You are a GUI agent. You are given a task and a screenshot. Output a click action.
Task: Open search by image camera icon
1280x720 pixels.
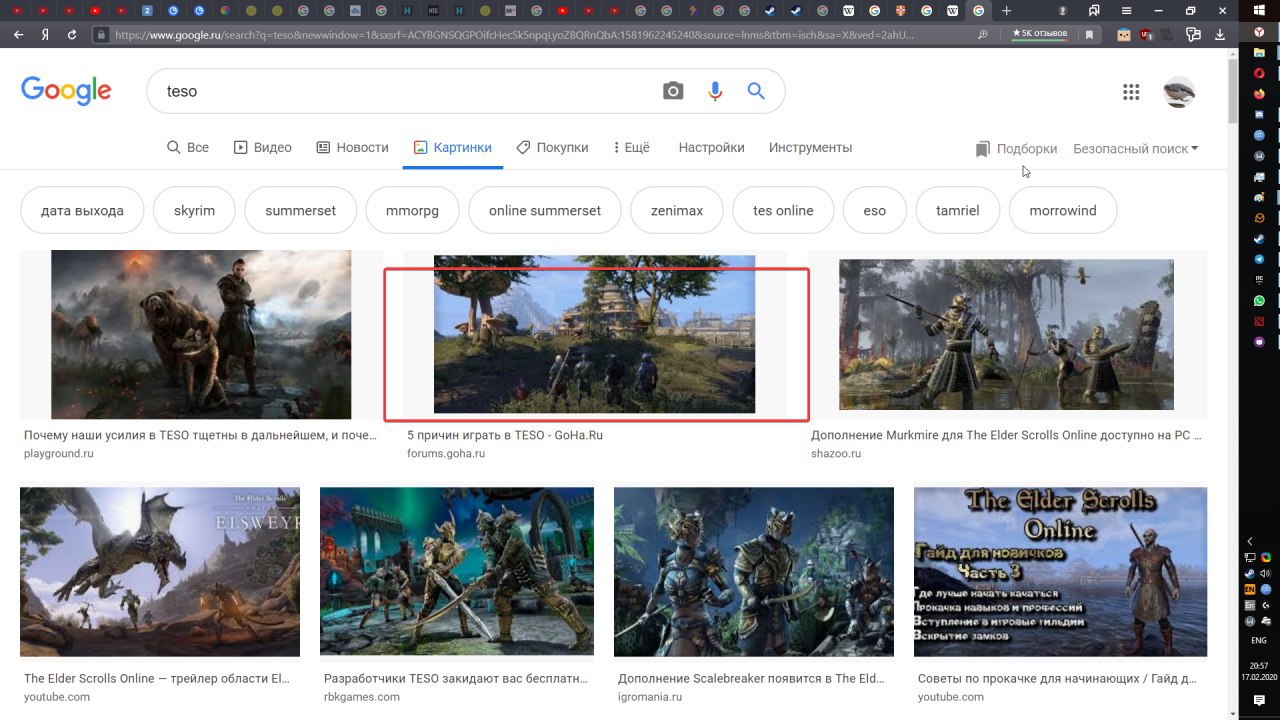pos(673,91)
